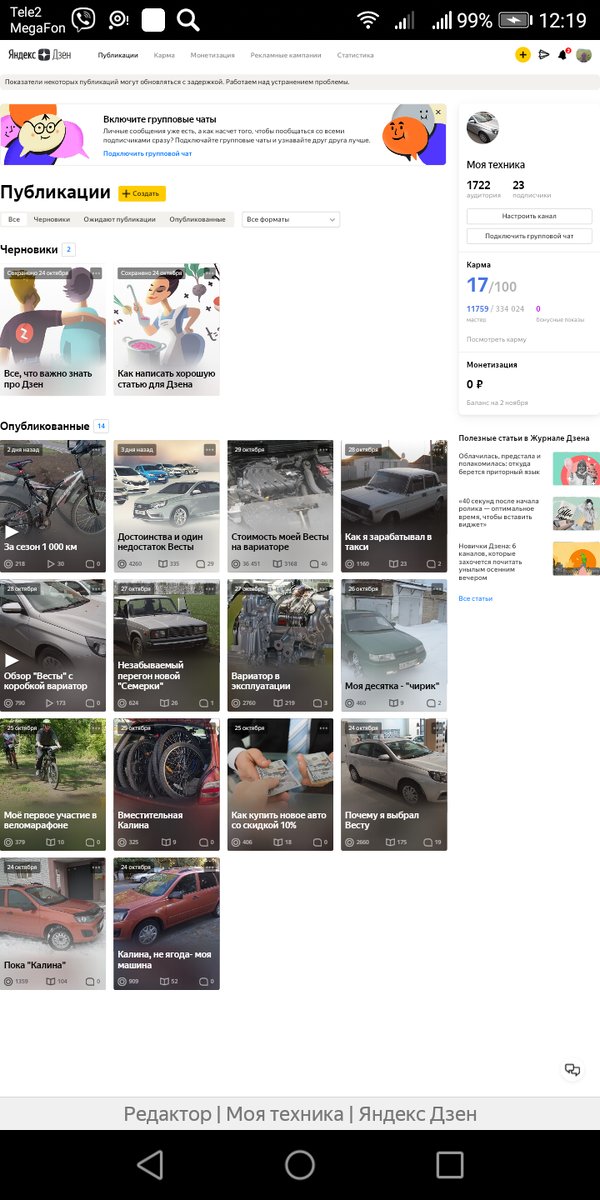600x1200 pixels.
Task: Open three-dots menu on 'Вариатор в эксплуатации' card
Action: (x=324, y=589)
